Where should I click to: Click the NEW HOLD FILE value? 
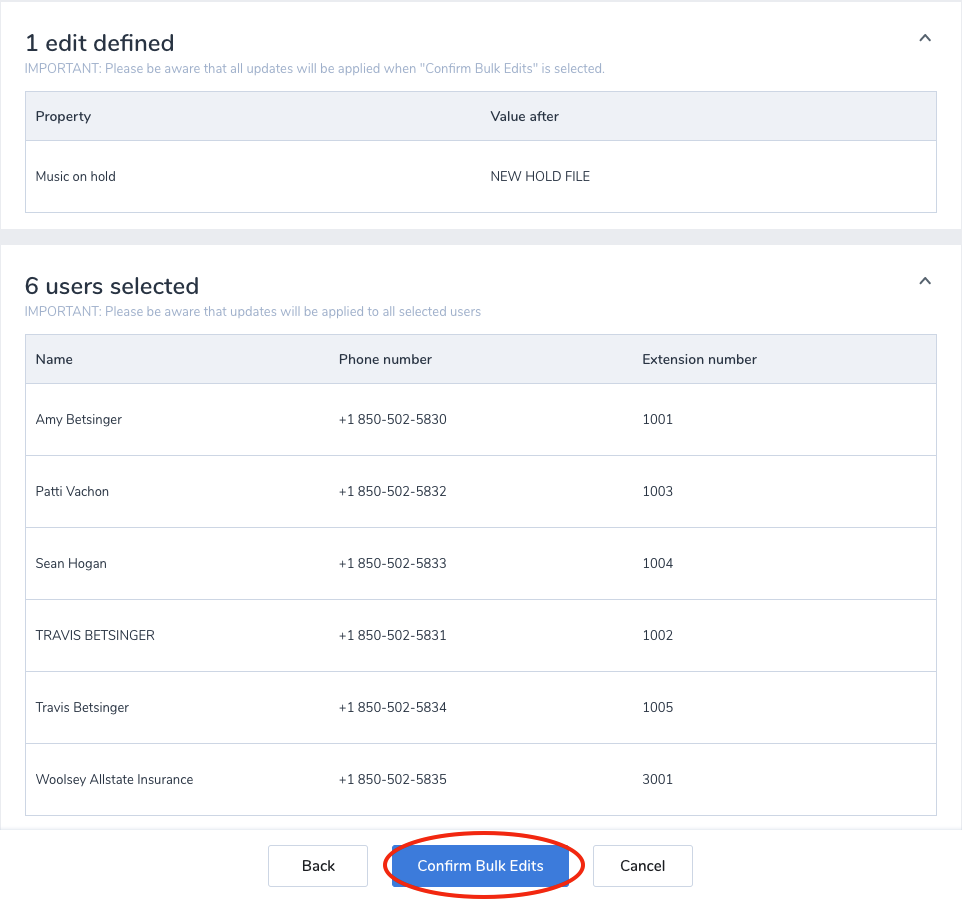540,177
